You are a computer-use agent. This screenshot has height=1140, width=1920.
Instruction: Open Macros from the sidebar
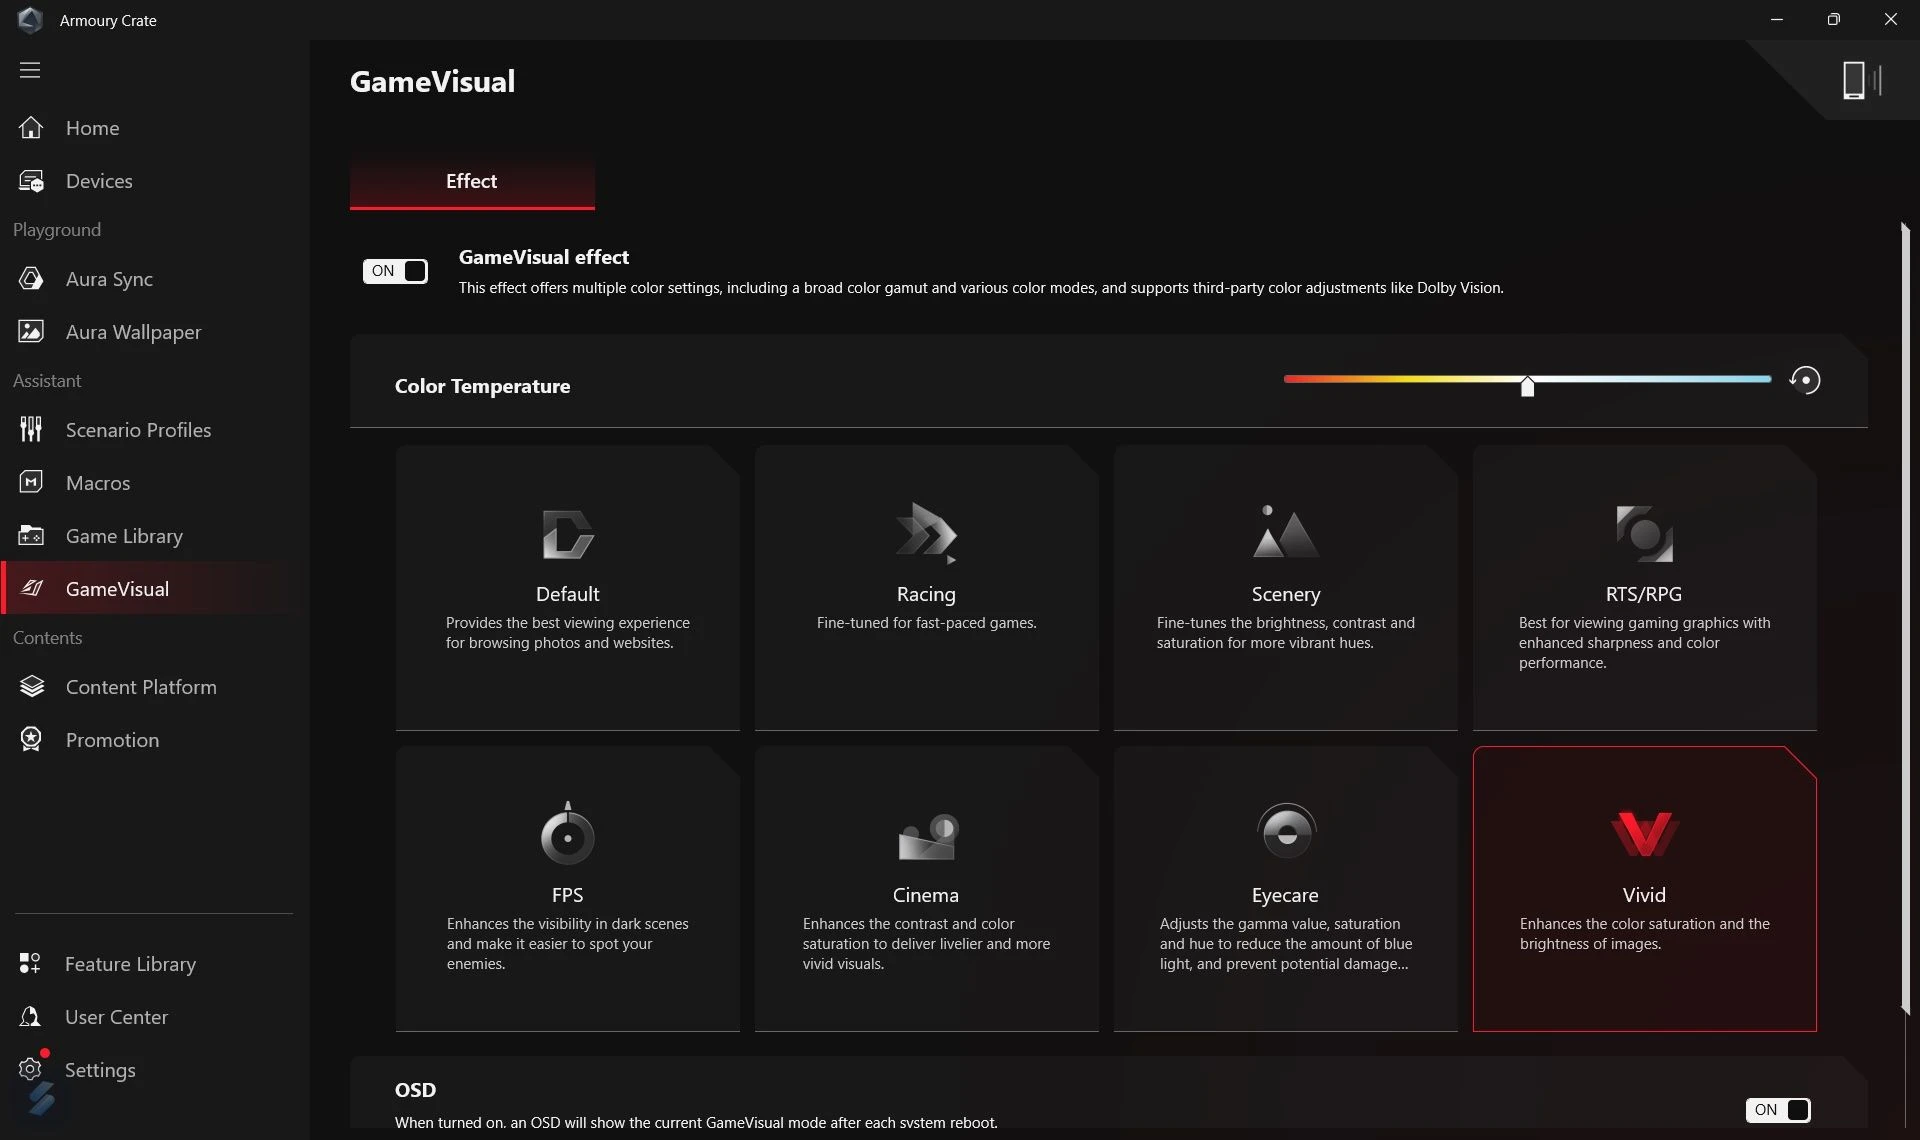point(155,483)
